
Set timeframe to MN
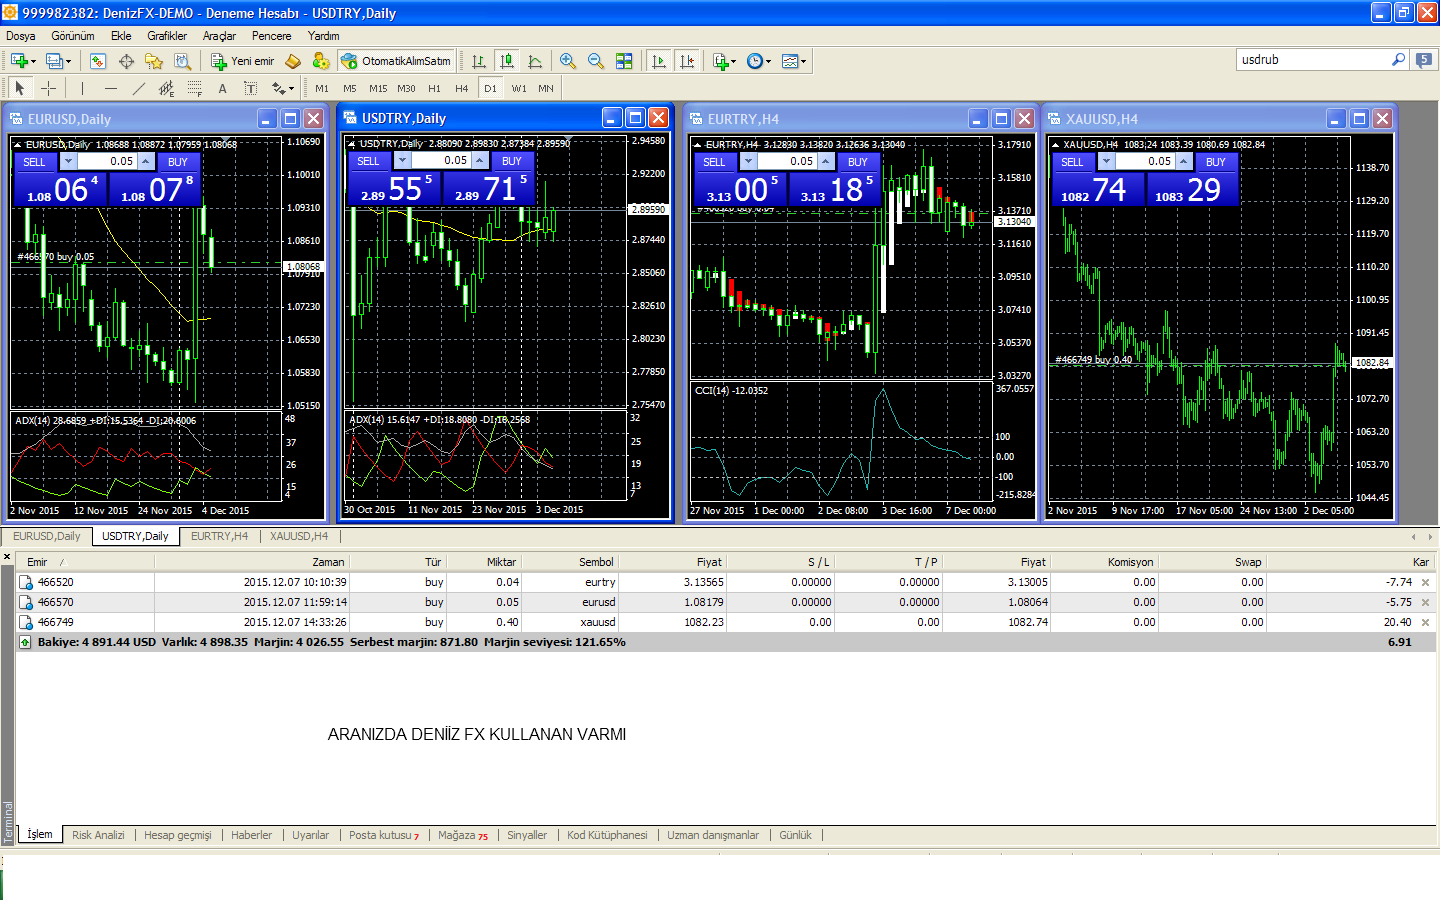(546, 88)
